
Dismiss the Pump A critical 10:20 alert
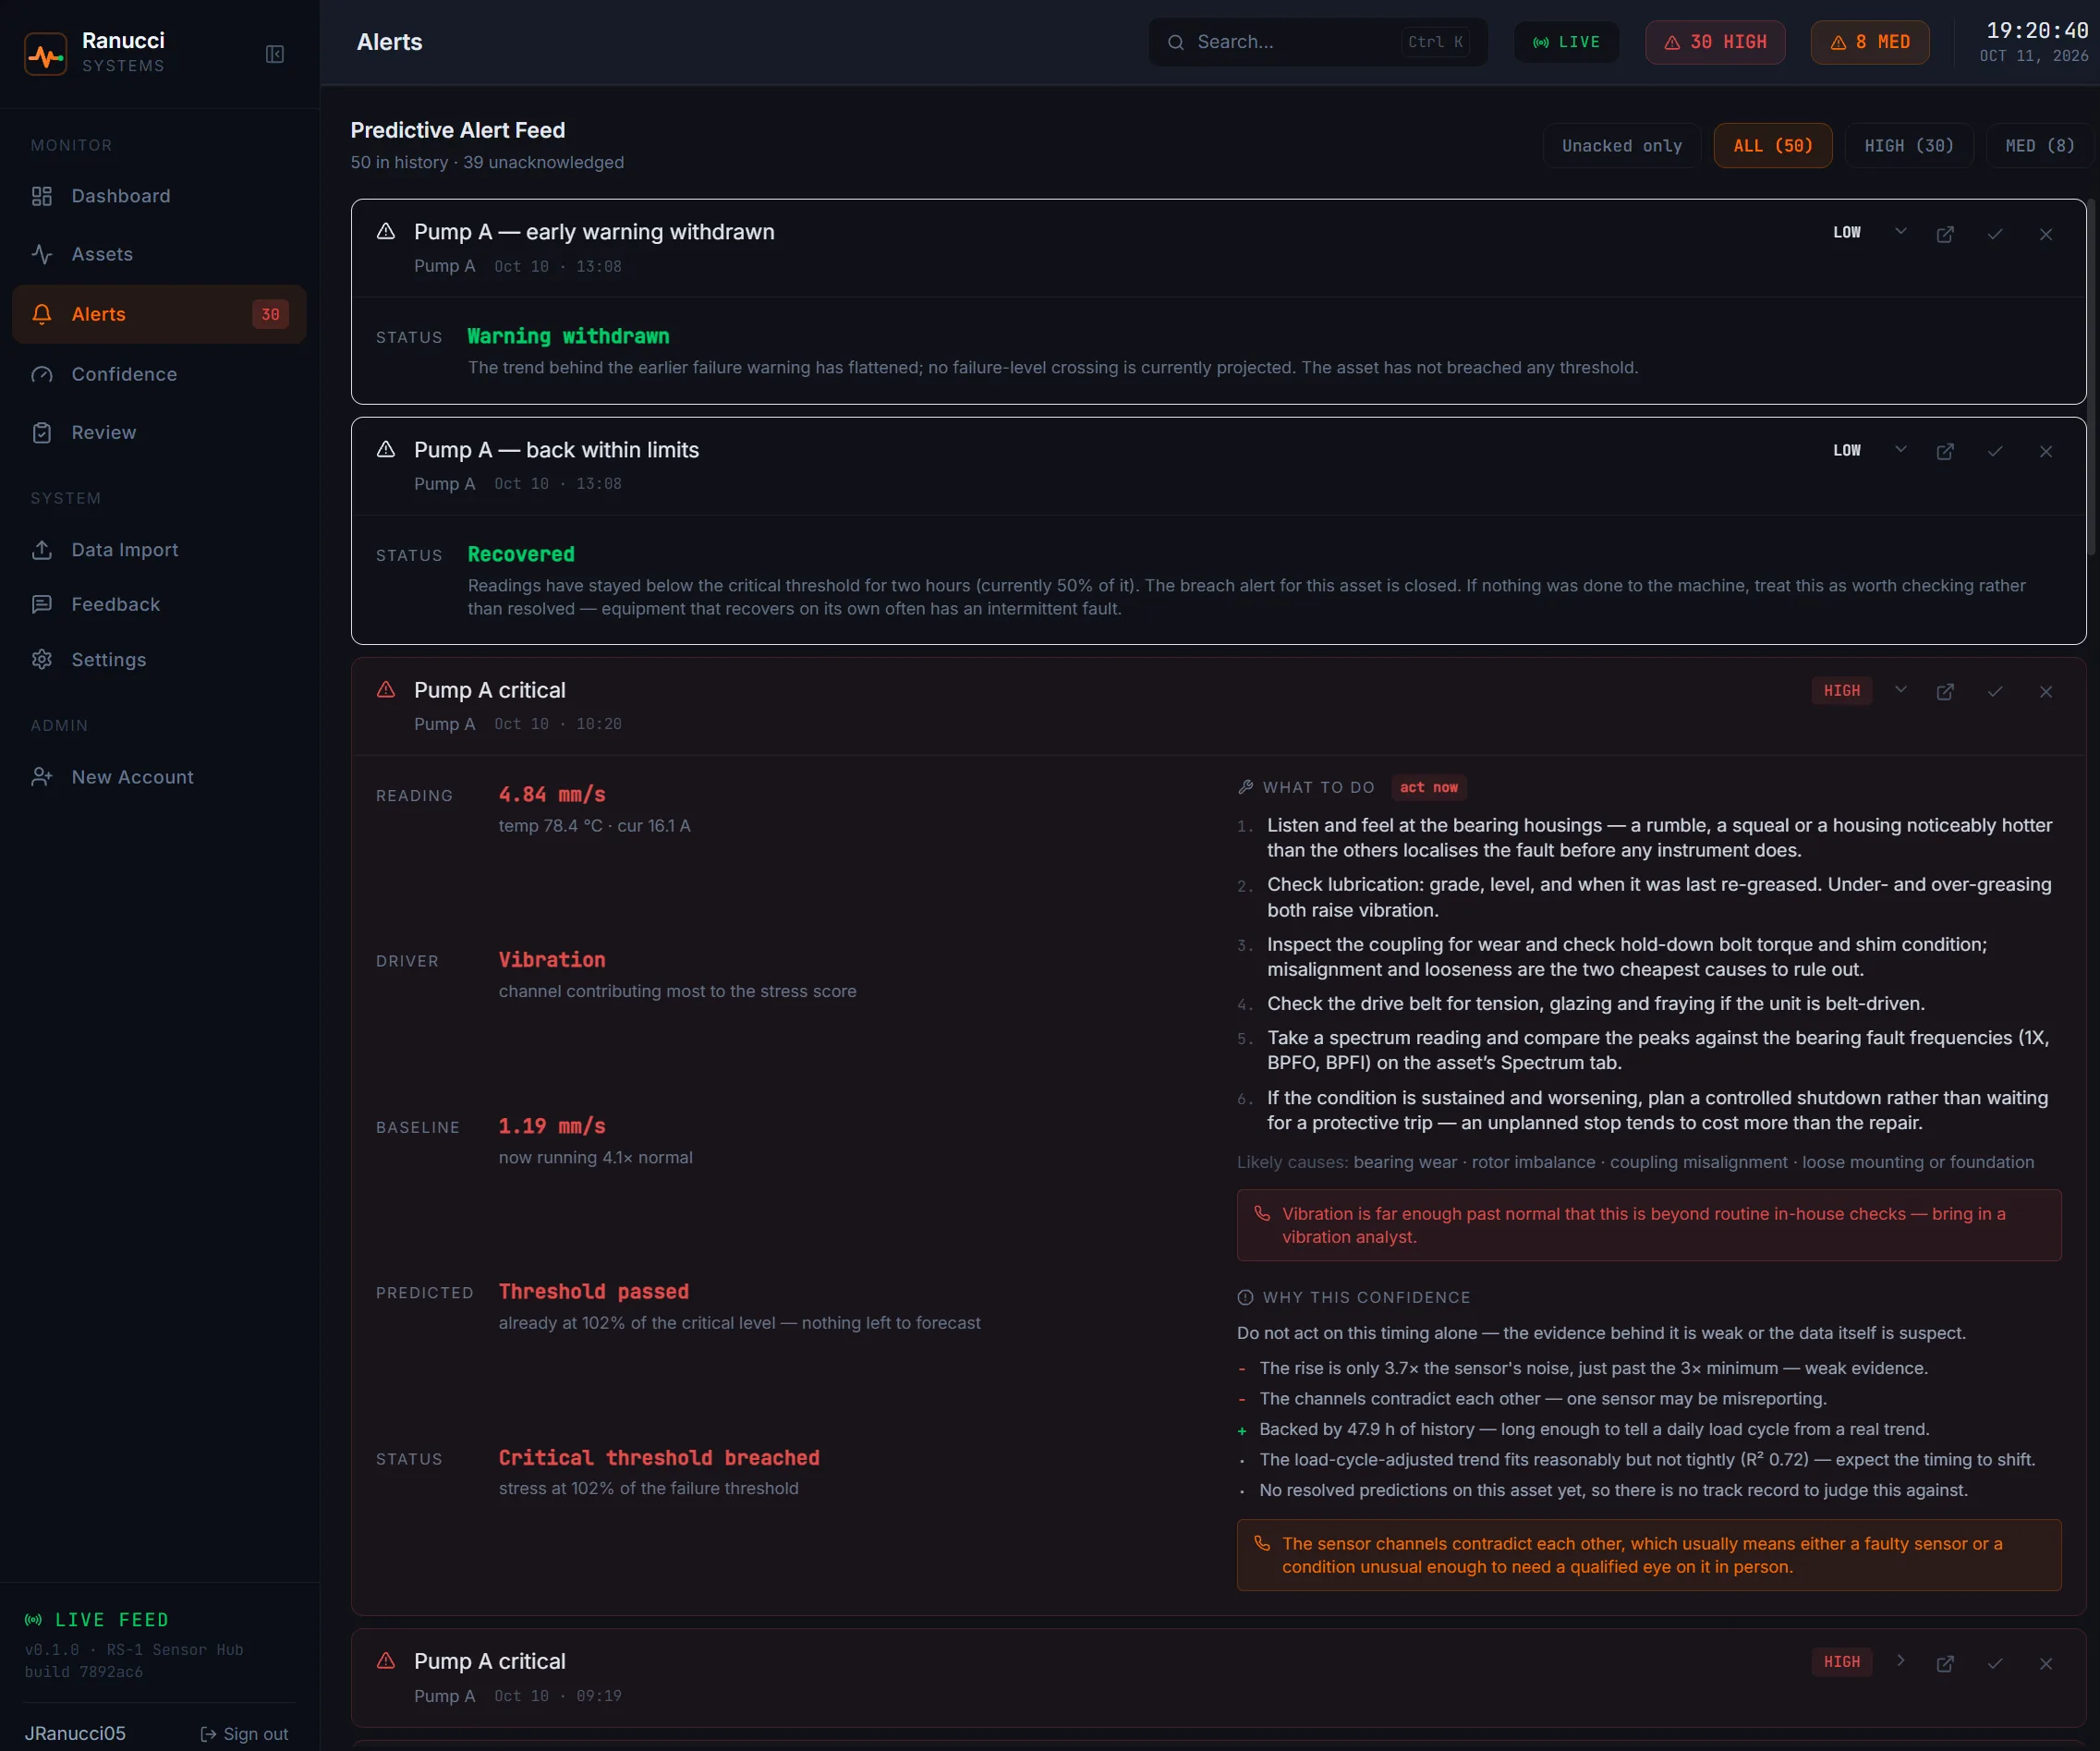pyautogui.click(x=2046, y=692)
